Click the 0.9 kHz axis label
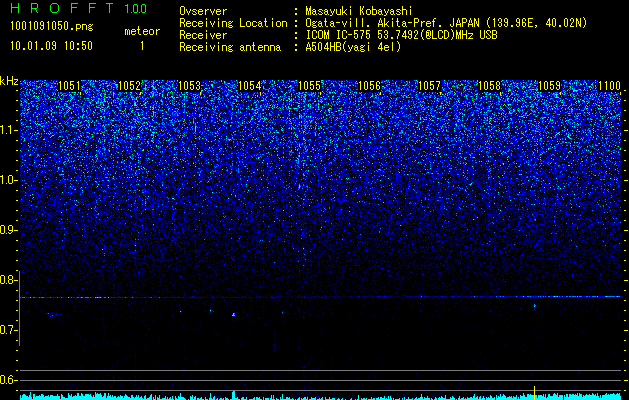The height and width of the screenshot is (400, 629). point(9,230)
